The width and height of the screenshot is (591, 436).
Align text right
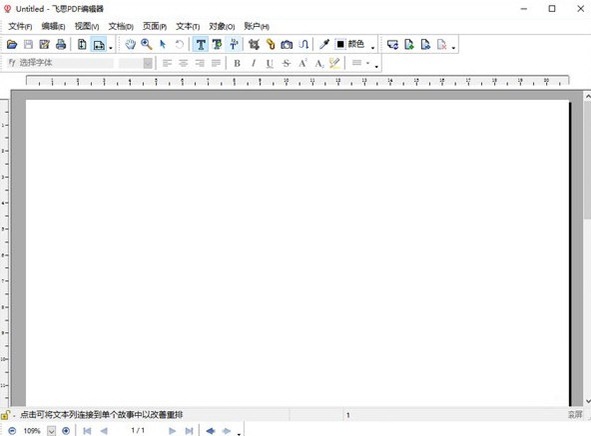[x=199, y=63]
